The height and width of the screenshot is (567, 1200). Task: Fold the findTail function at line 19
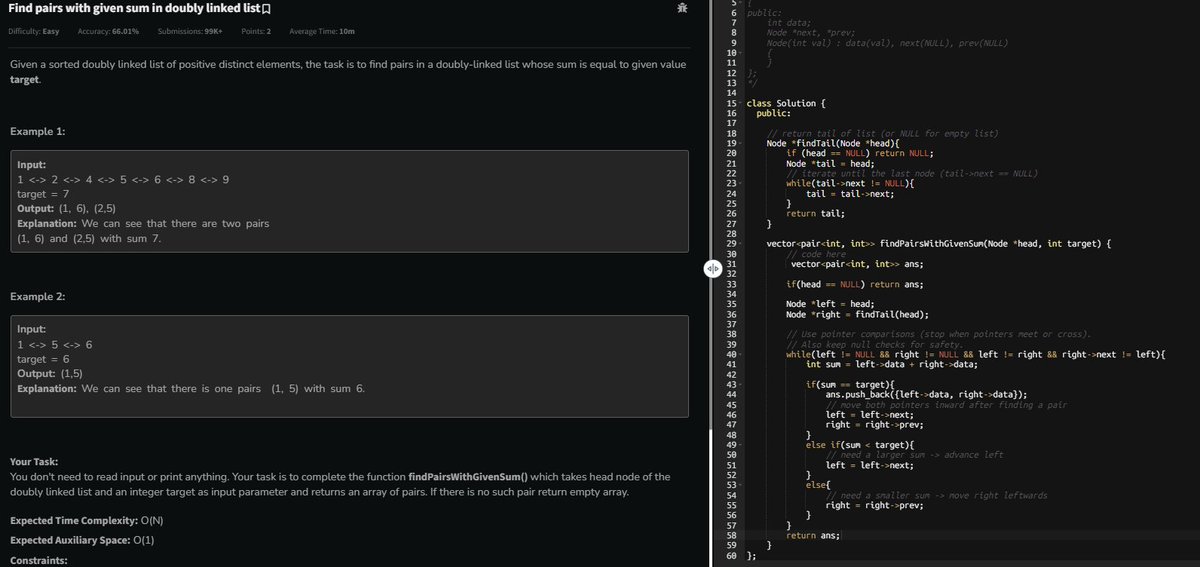click(x=741, y=143)
